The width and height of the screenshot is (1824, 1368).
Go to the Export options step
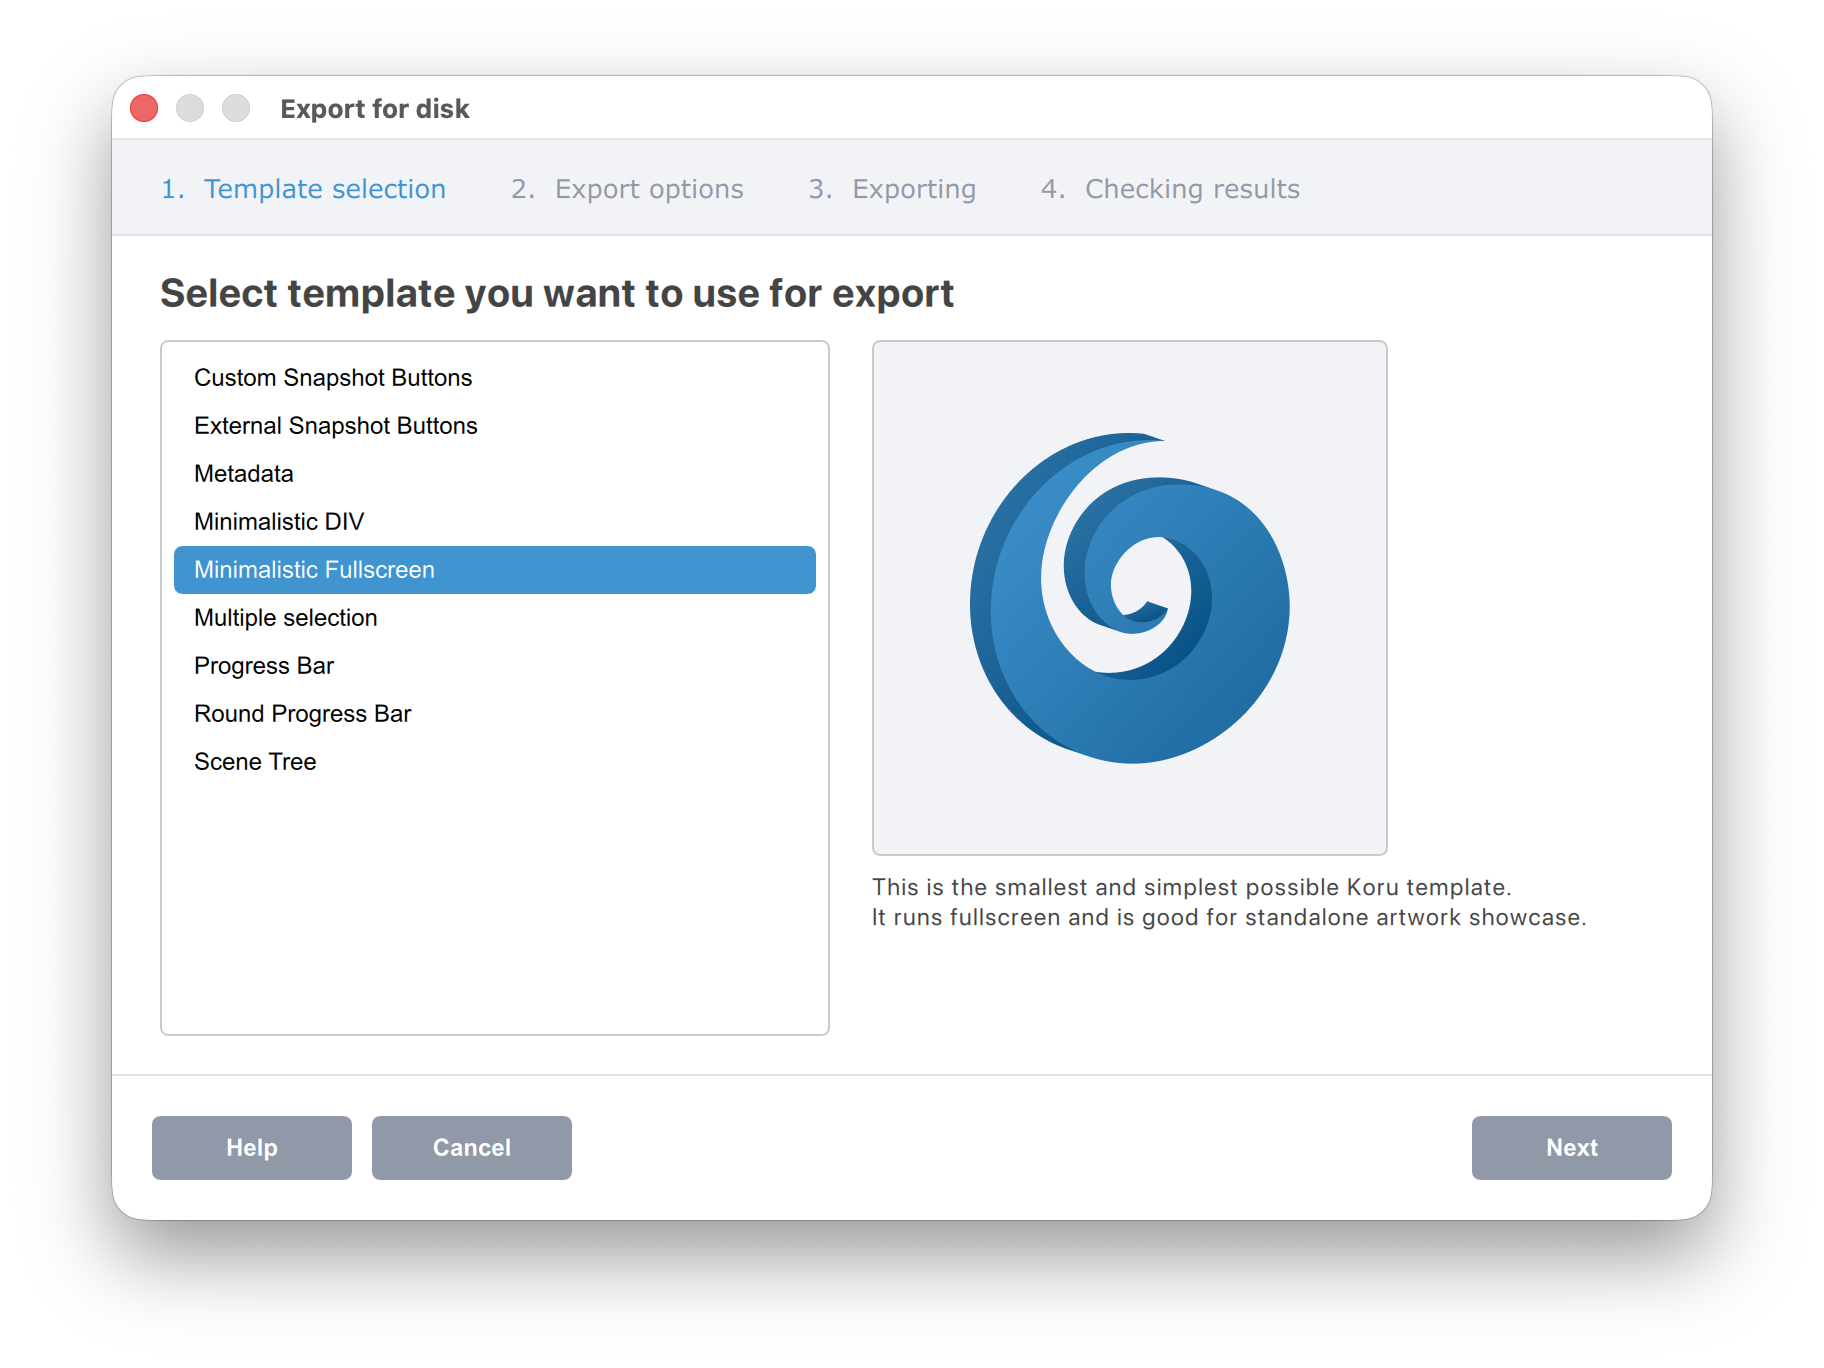click(627, 189)
